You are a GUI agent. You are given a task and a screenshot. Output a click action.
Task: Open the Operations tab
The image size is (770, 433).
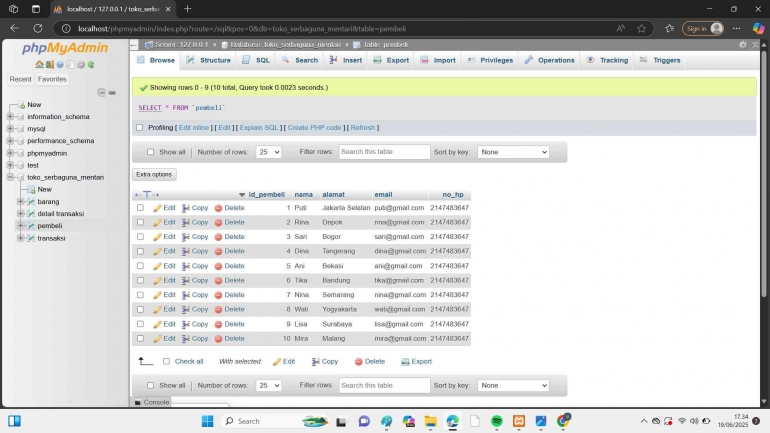(550, 60)
